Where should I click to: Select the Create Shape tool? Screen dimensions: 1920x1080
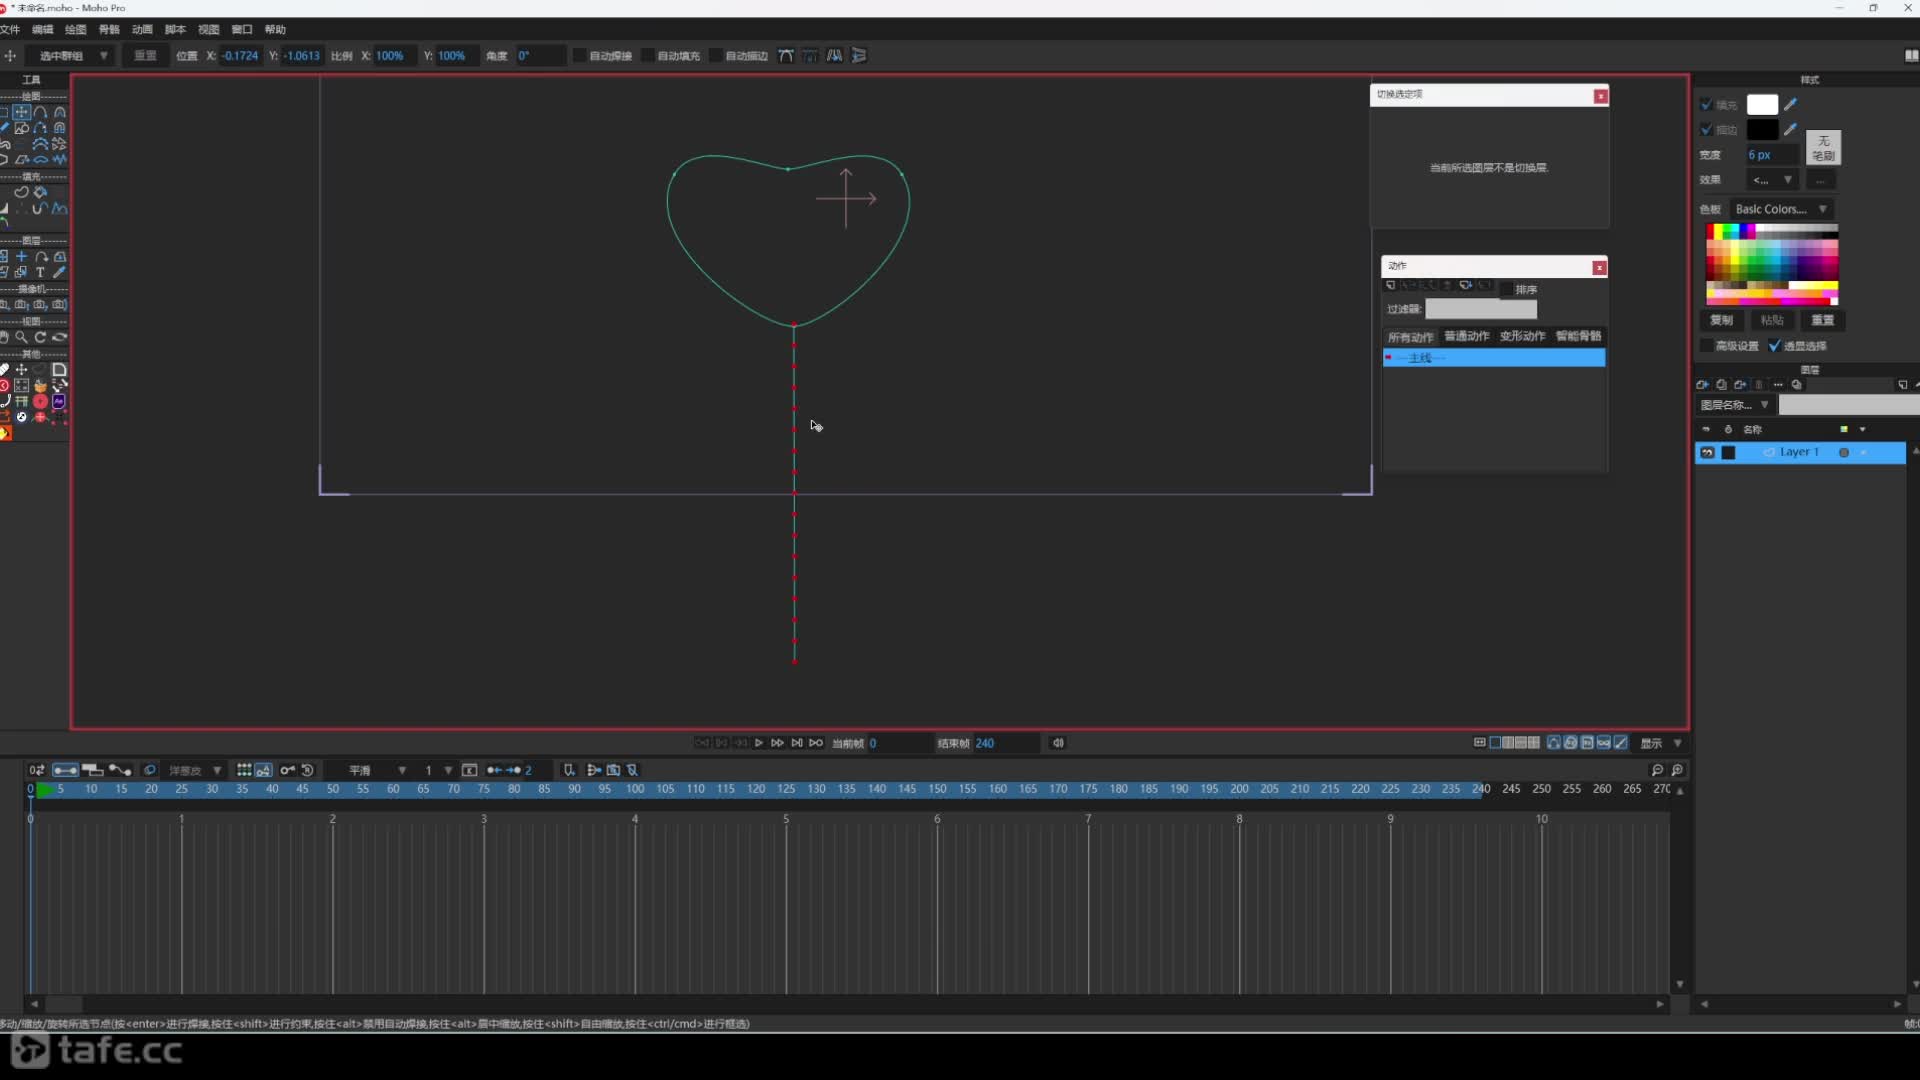[21, 192]
